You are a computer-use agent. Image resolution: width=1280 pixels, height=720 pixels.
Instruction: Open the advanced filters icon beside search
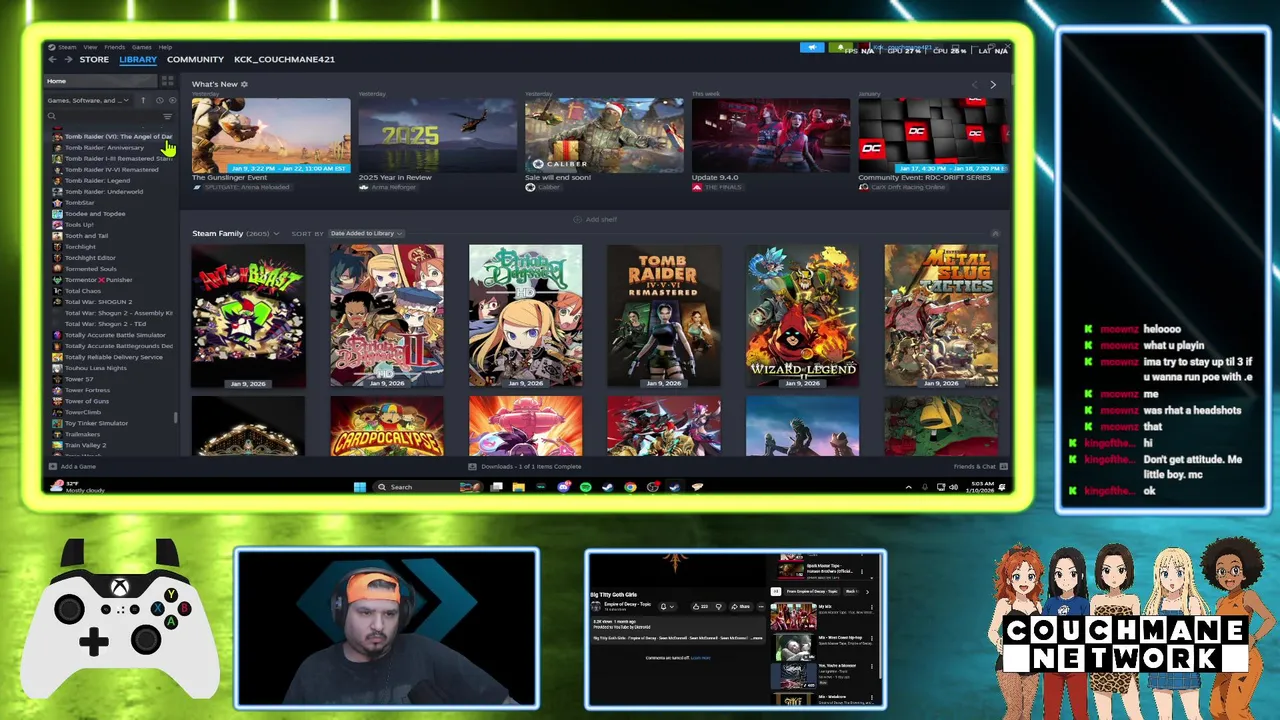[167, 116]
